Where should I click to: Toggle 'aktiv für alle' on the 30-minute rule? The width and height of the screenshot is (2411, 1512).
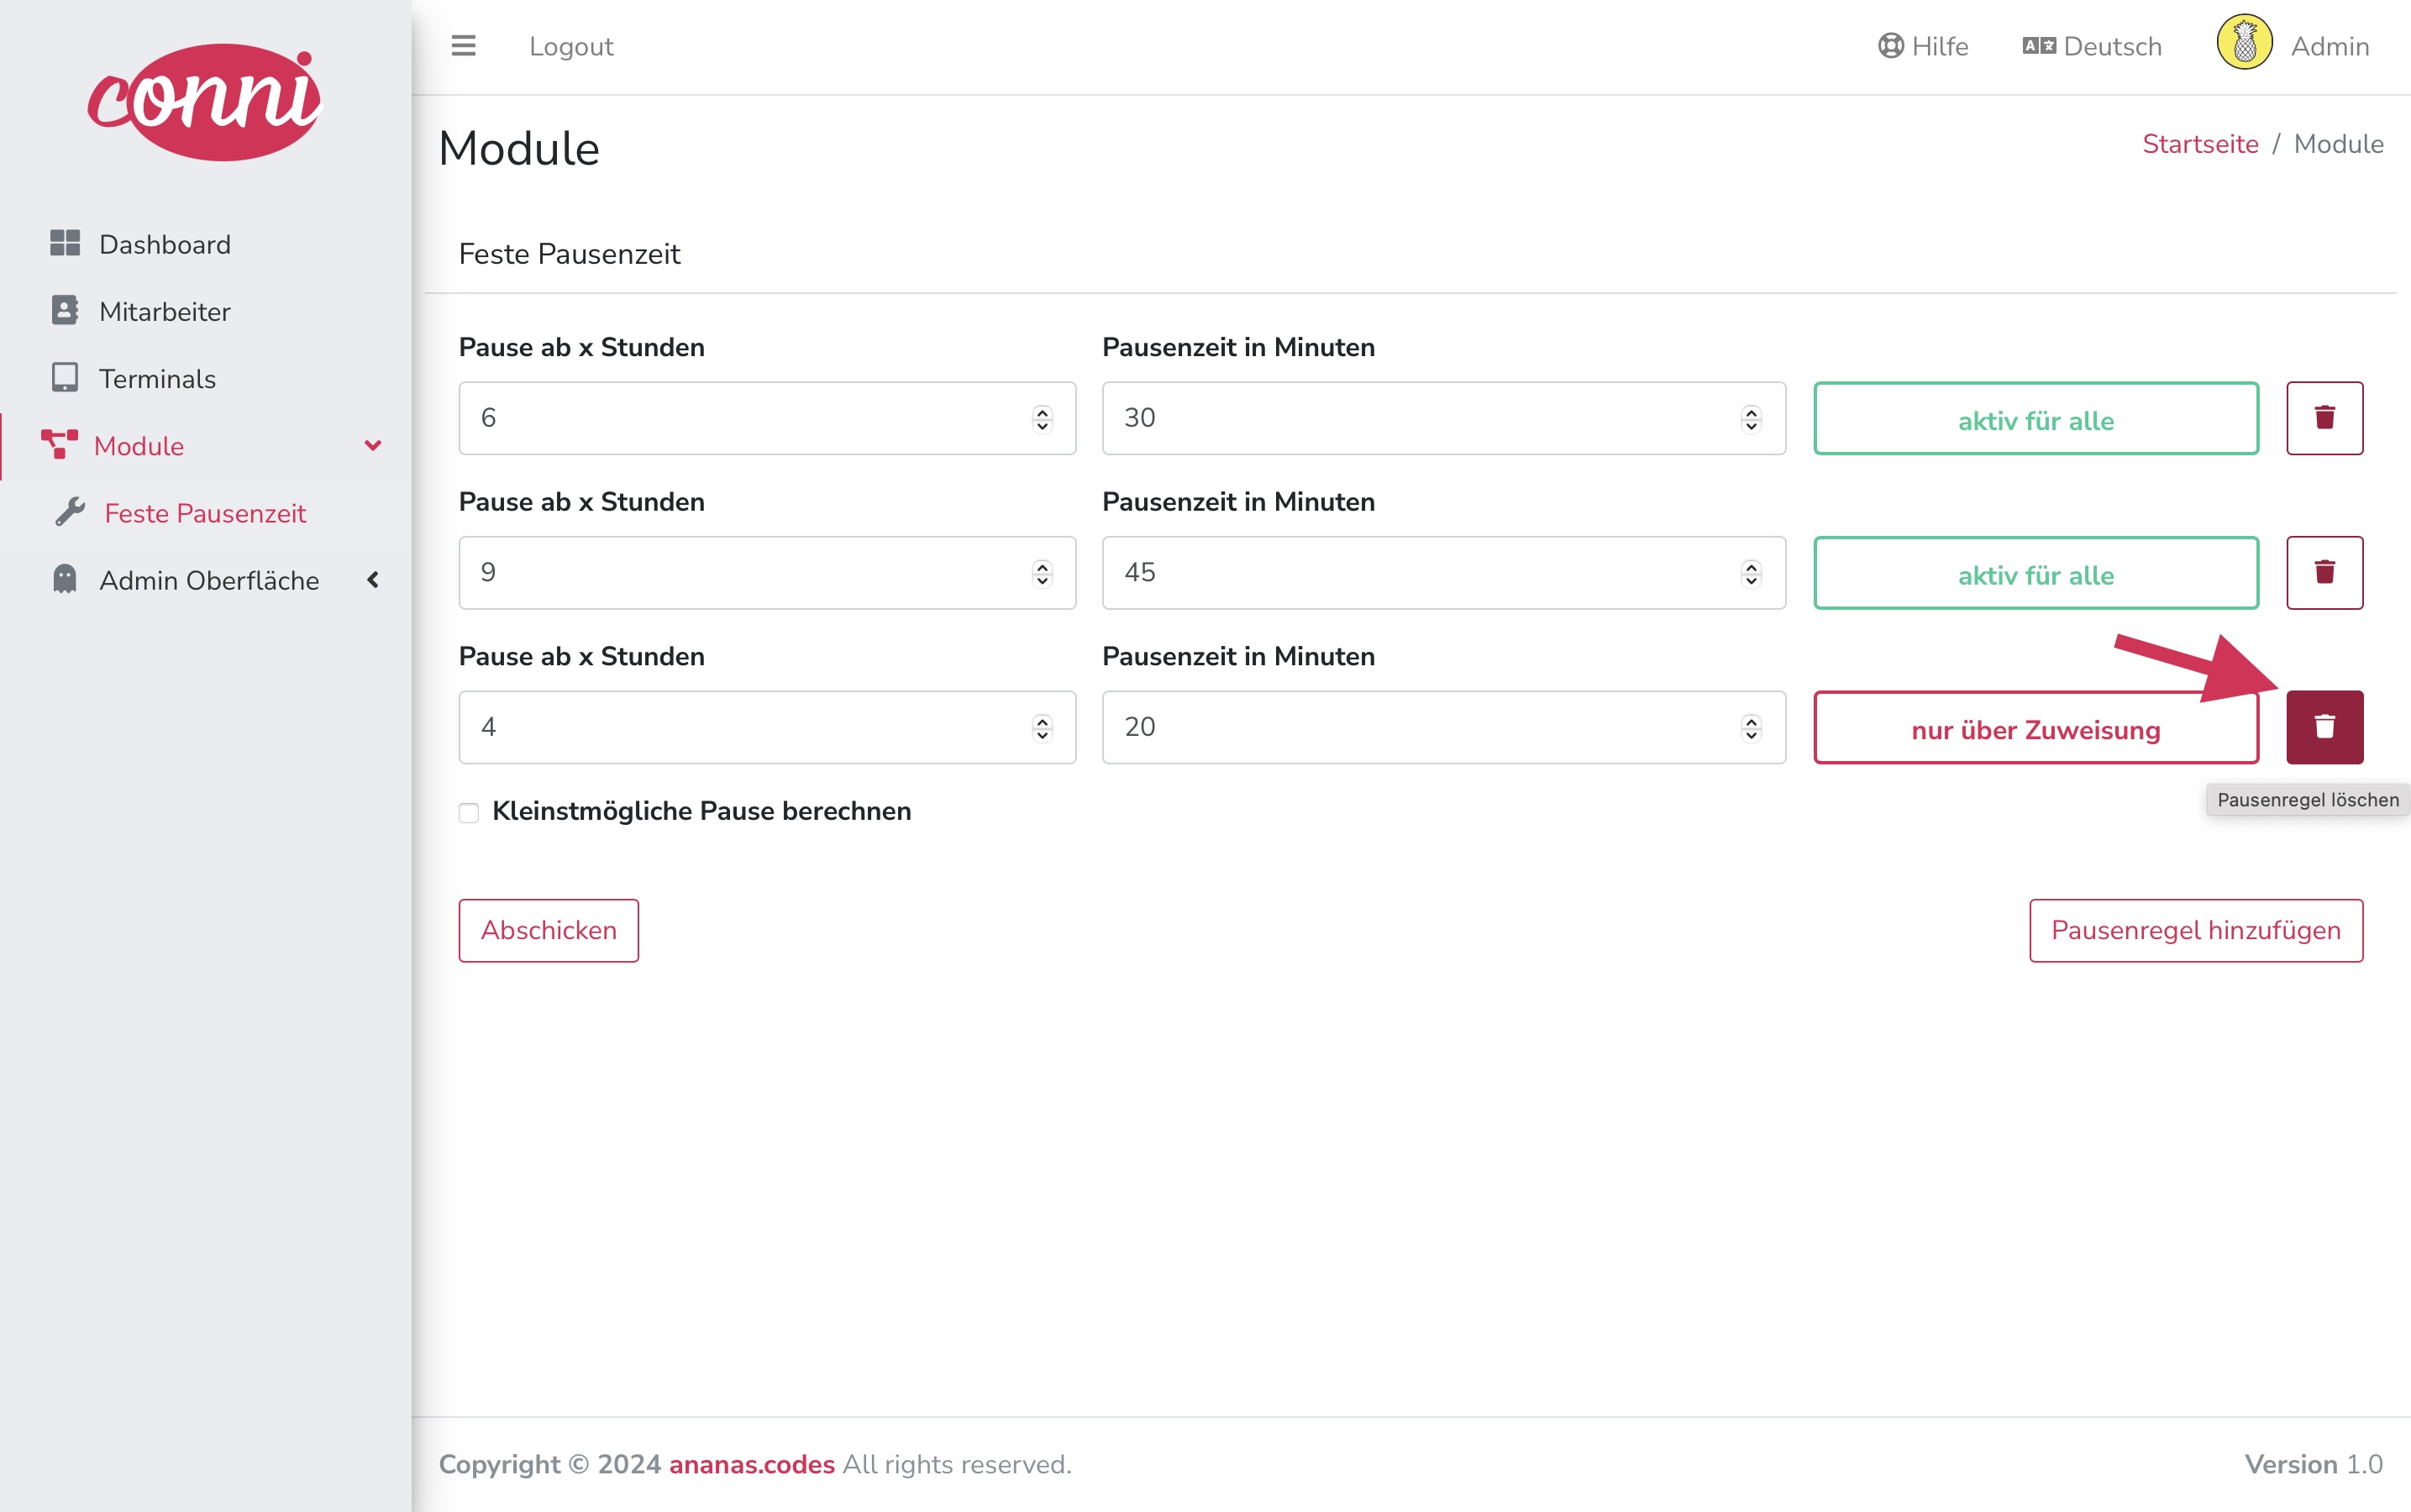point(2036,418)
